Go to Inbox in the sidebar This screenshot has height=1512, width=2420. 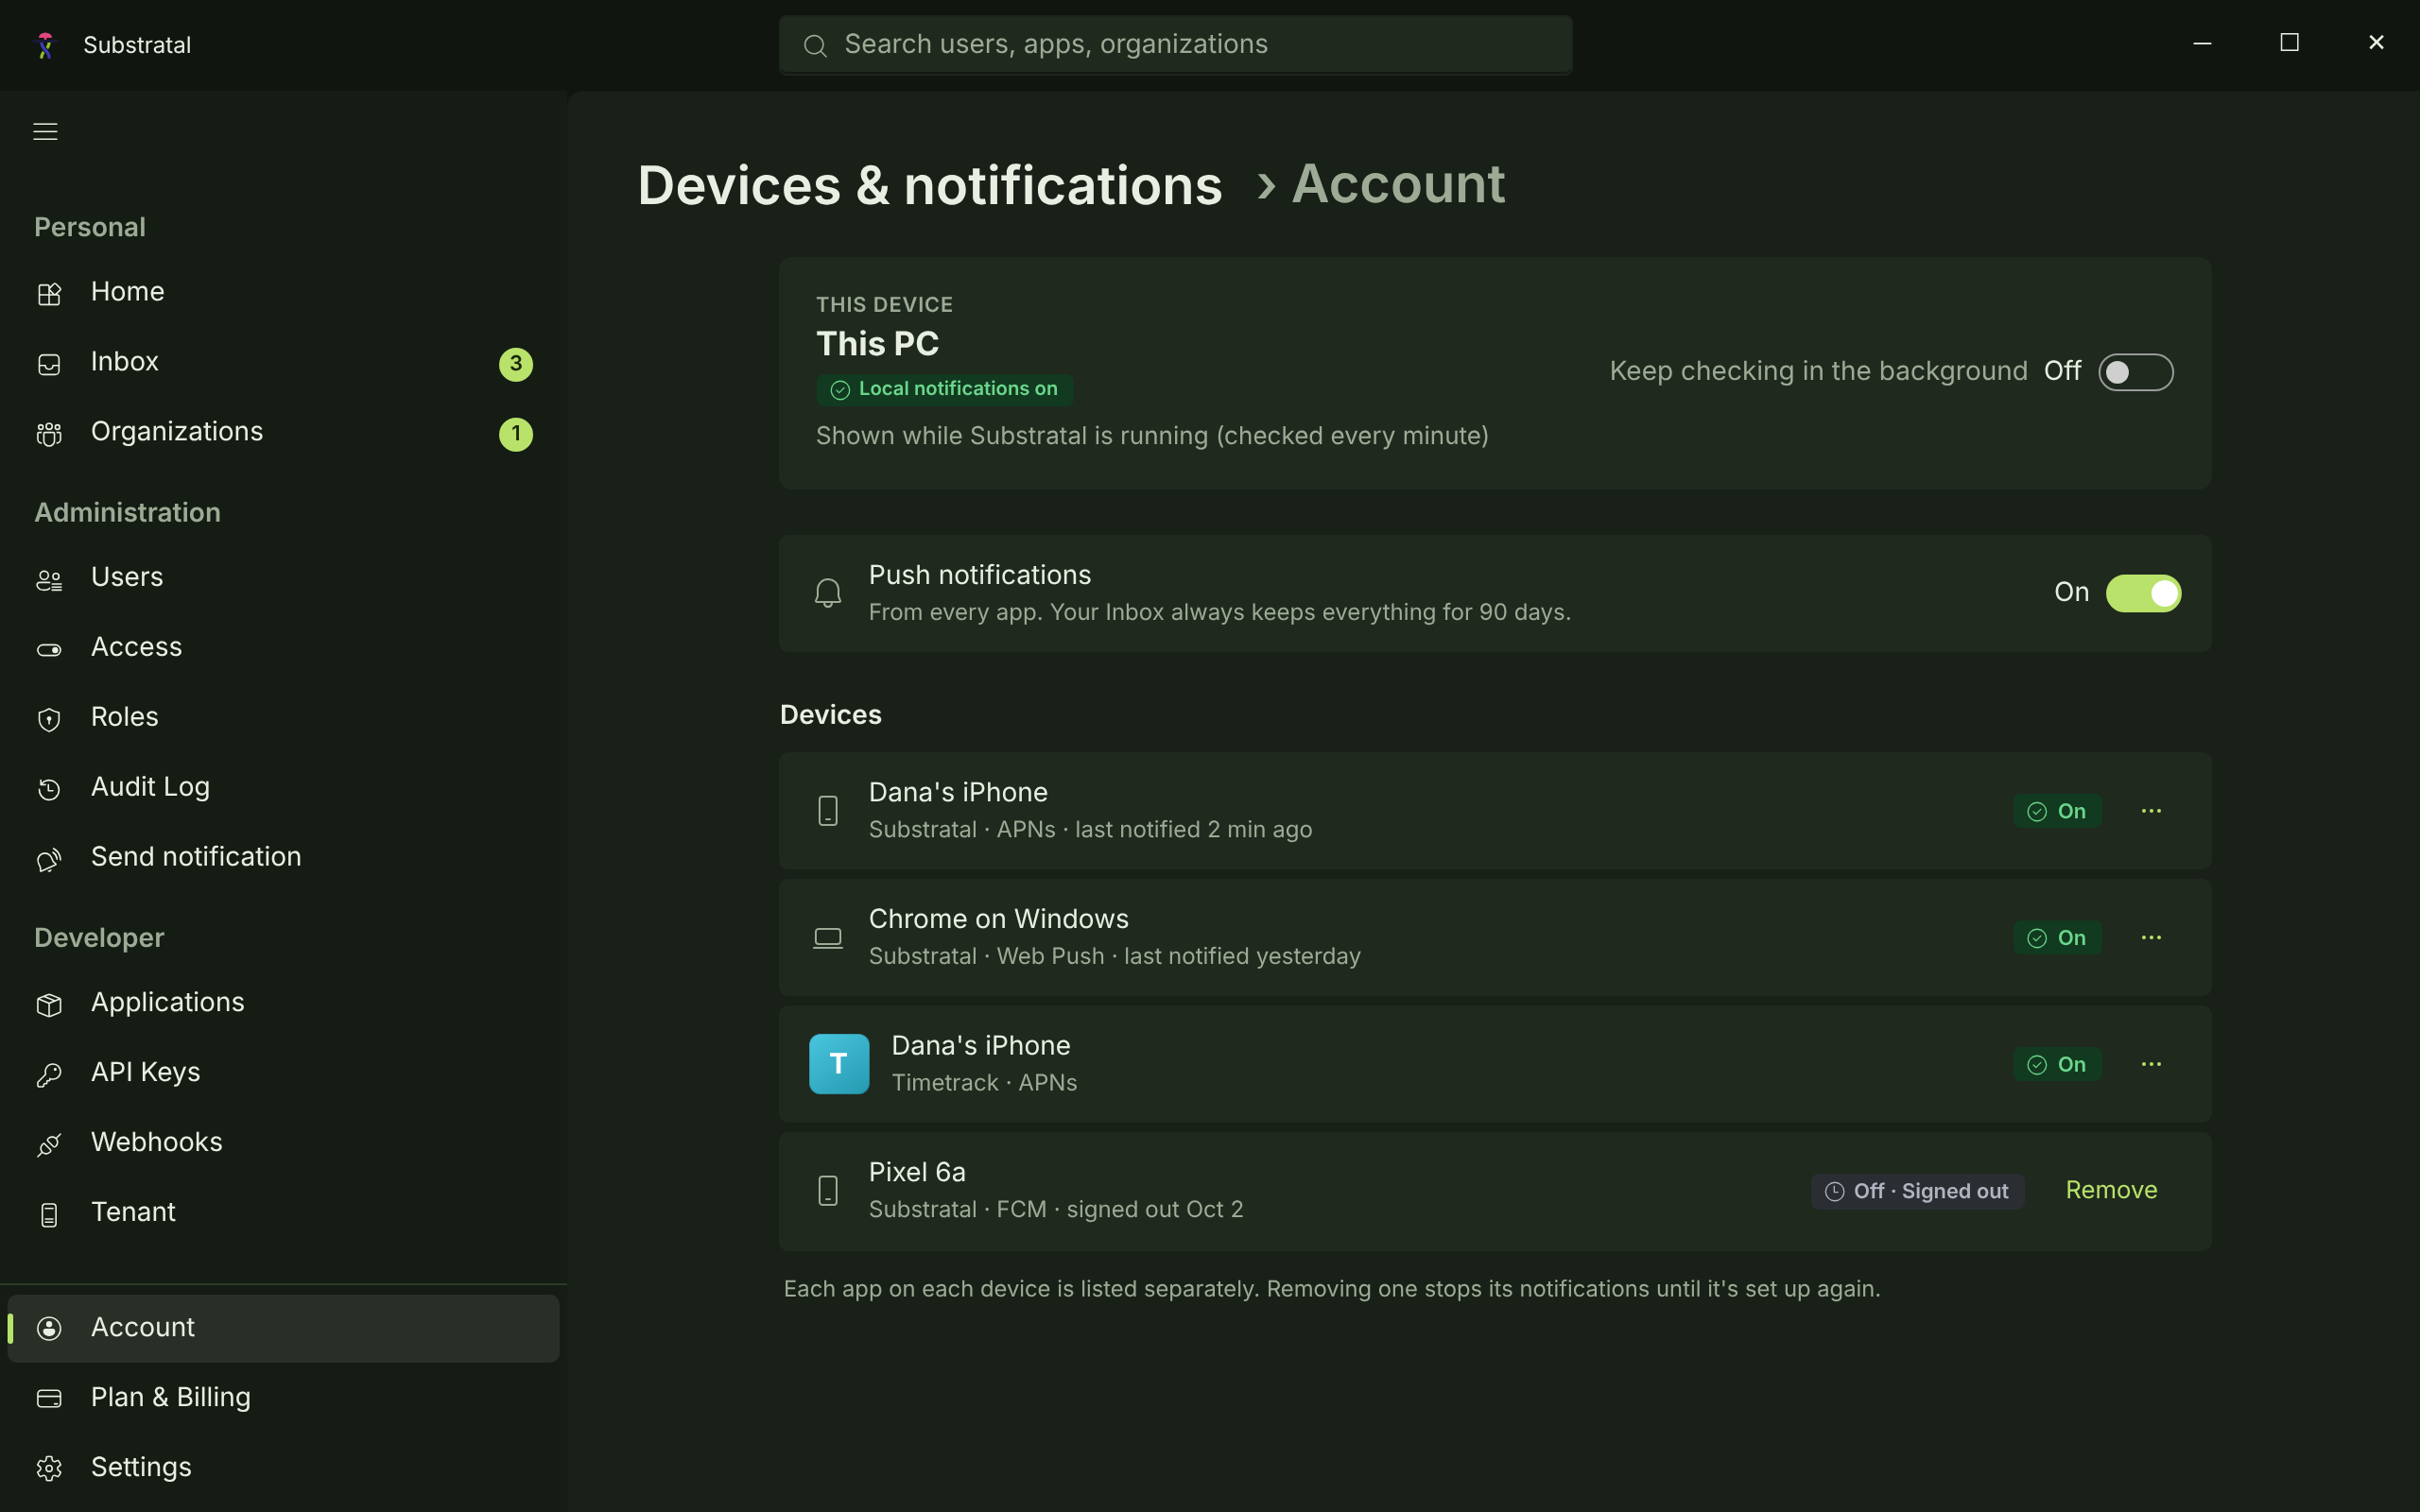[283, 363]
